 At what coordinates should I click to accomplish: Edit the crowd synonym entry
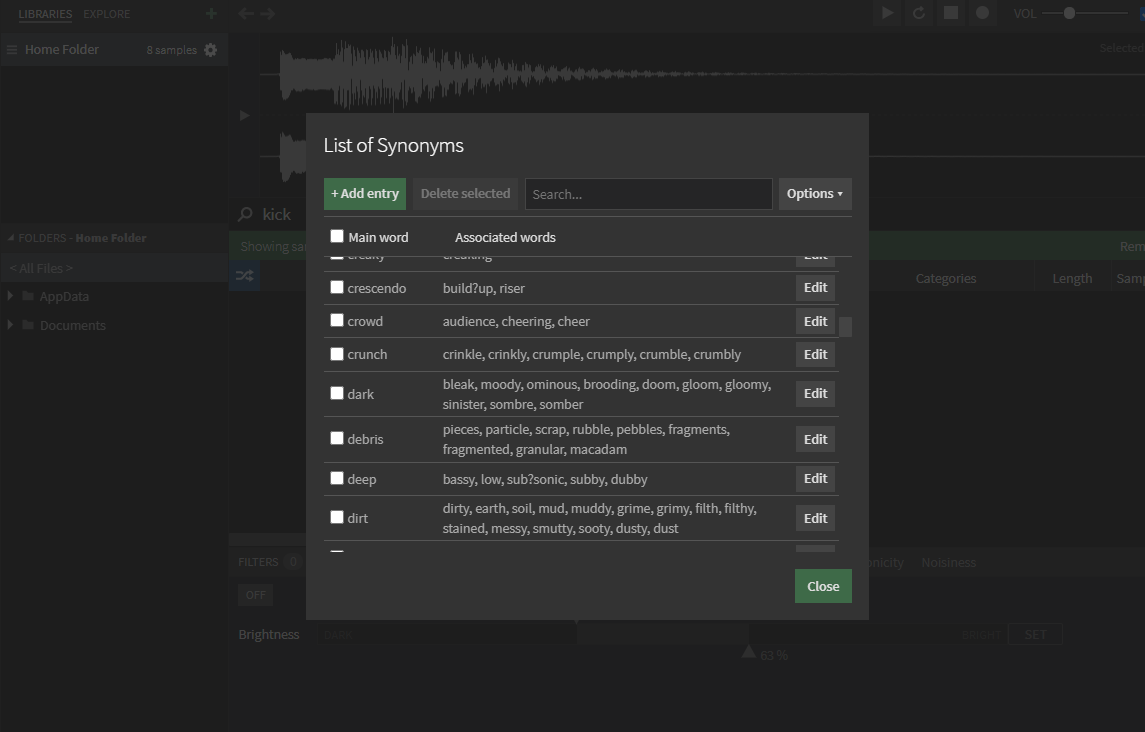(815, 321)
